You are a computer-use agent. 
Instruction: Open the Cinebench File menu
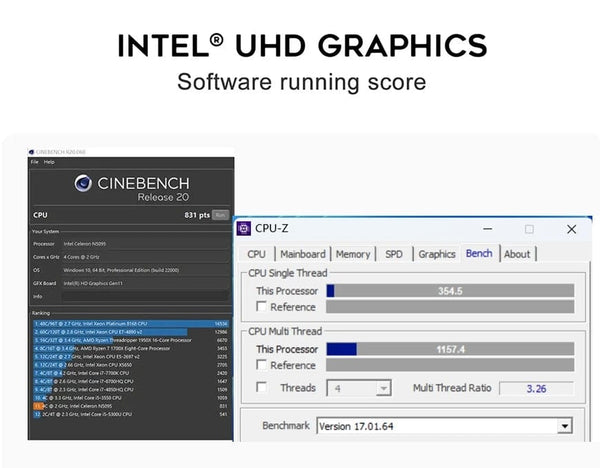coord(34,162)
